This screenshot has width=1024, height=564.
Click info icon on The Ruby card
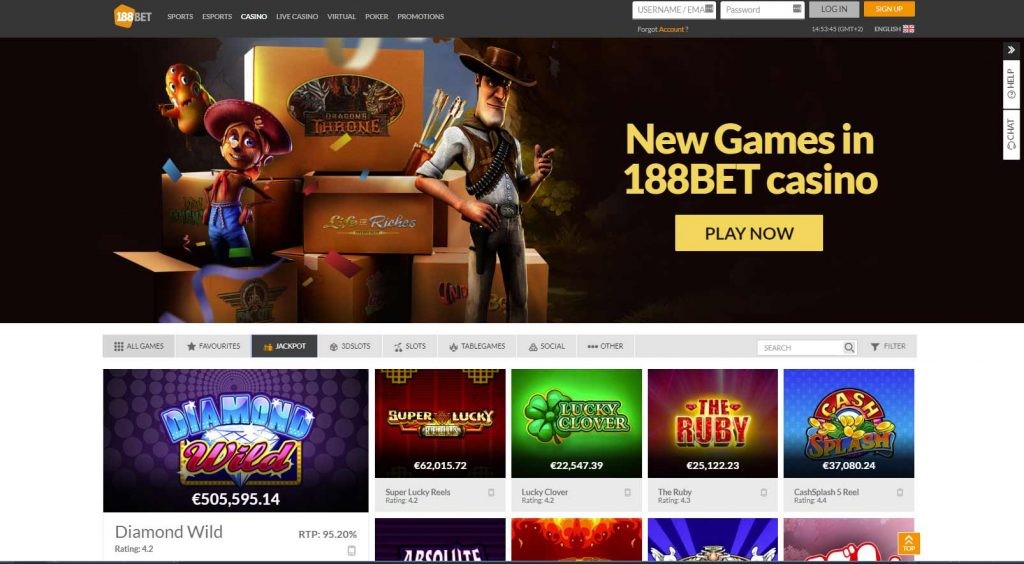(763, 493)
